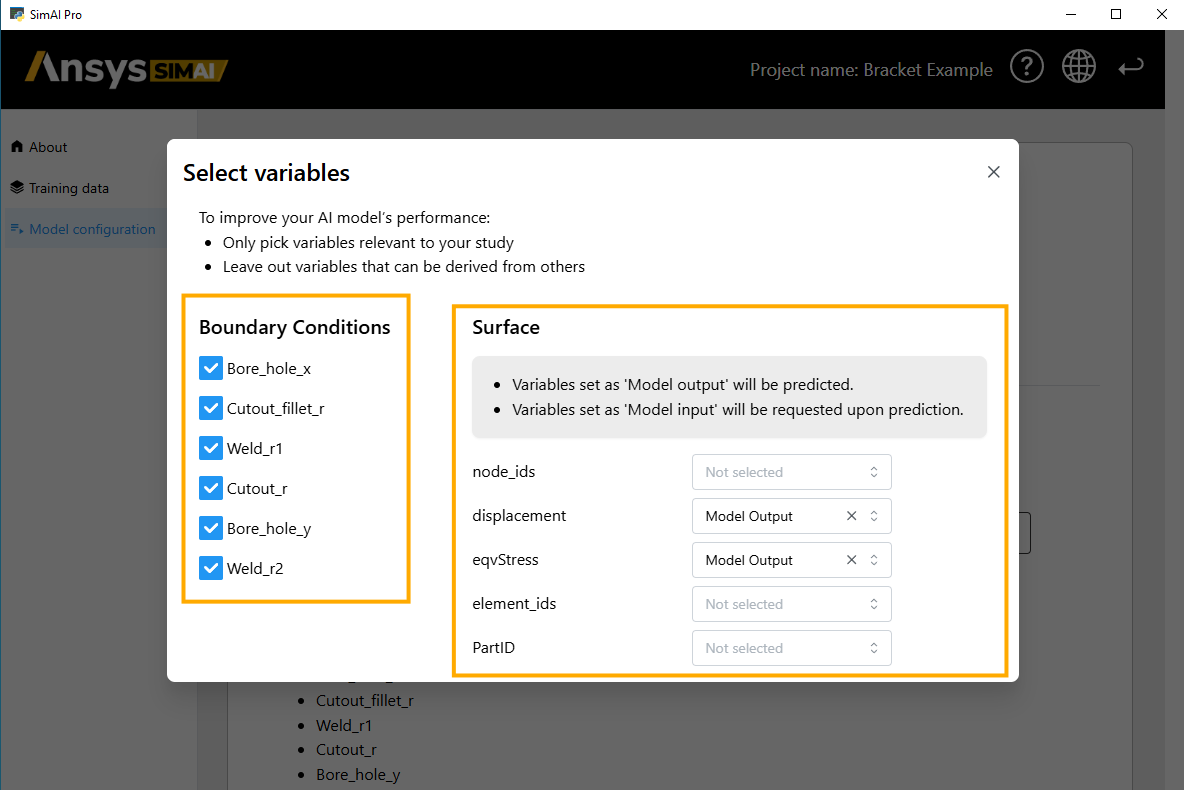Go to the About page

[47, 147]
